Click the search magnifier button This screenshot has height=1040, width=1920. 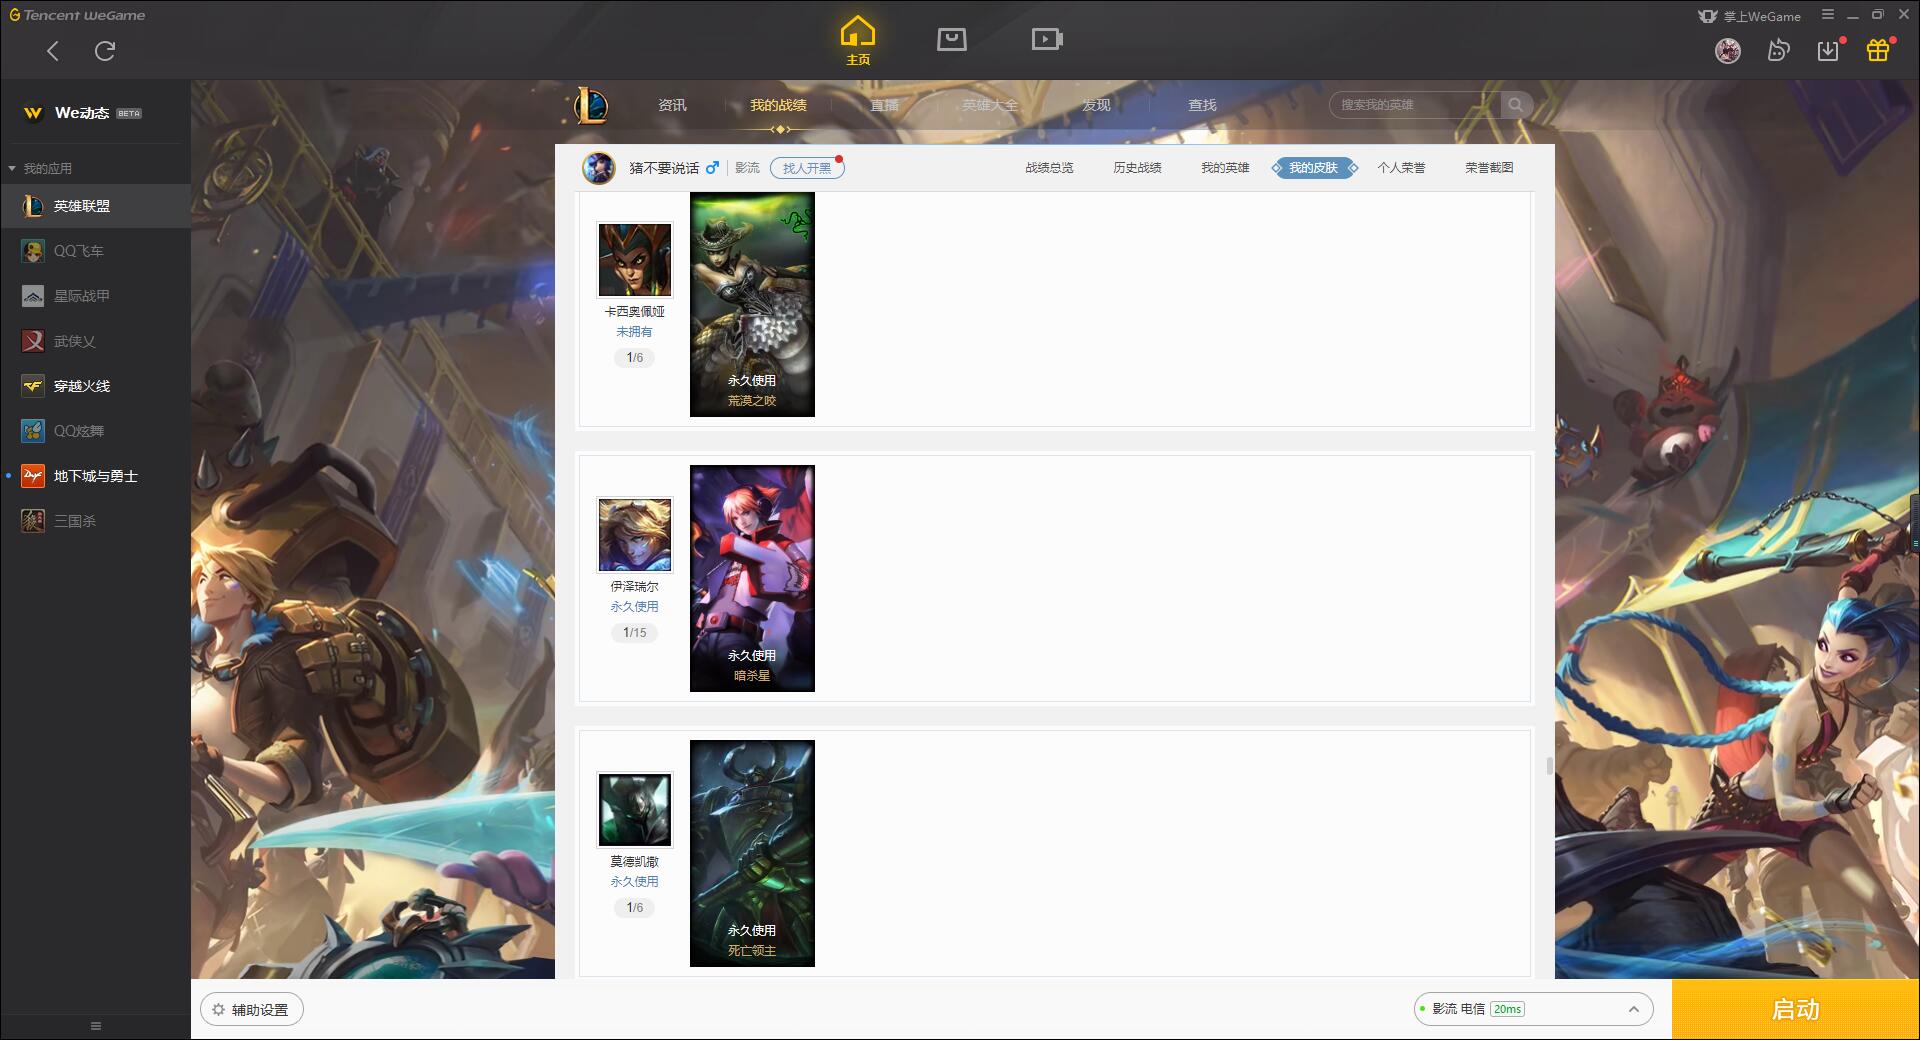click(x=1516, y=105)
